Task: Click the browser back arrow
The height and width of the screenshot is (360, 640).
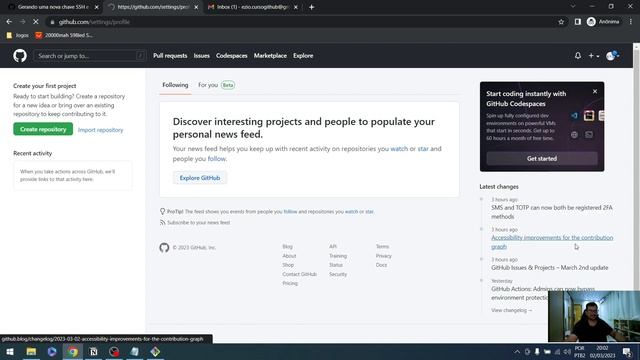Action: 9,22
